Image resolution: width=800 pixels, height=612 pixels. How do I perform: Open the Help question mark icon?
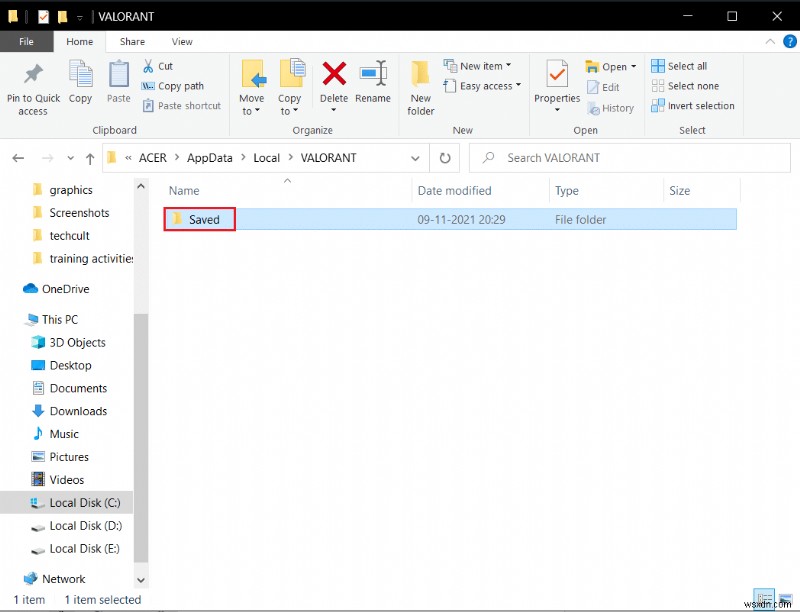click(x=789, y=41)
